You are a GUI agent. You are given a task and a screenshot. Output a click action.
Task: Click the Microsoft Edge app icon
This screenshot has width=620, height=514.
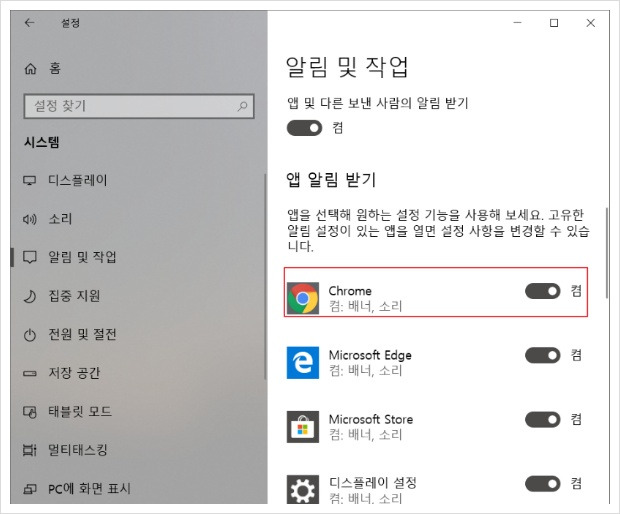(x=303, y=363)
